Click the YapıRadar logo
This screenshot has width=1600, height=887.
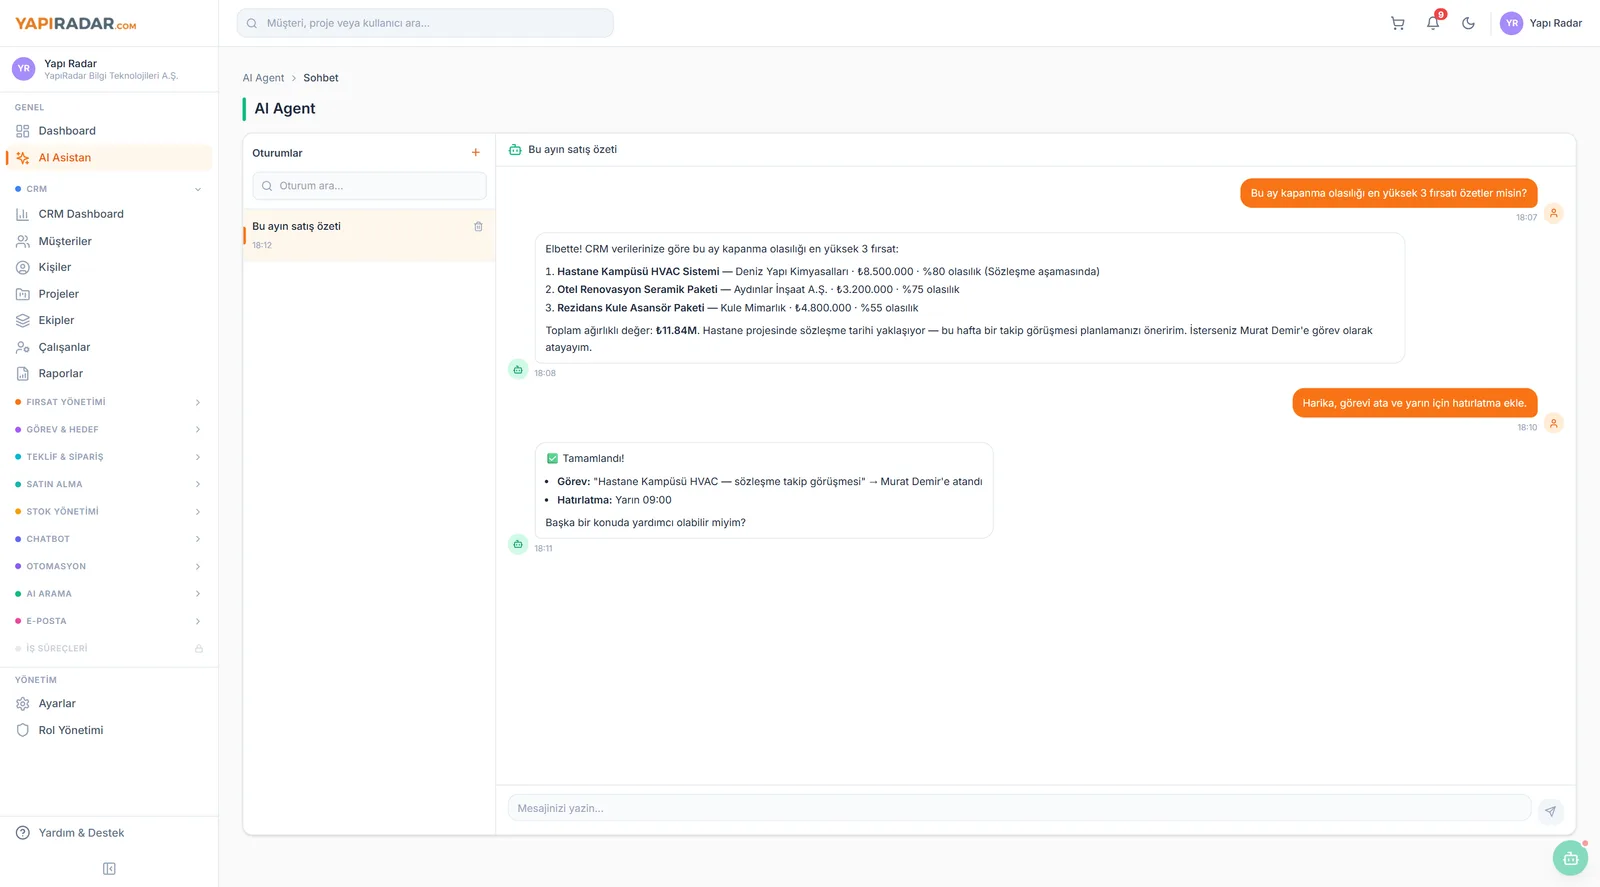(76, 24)
